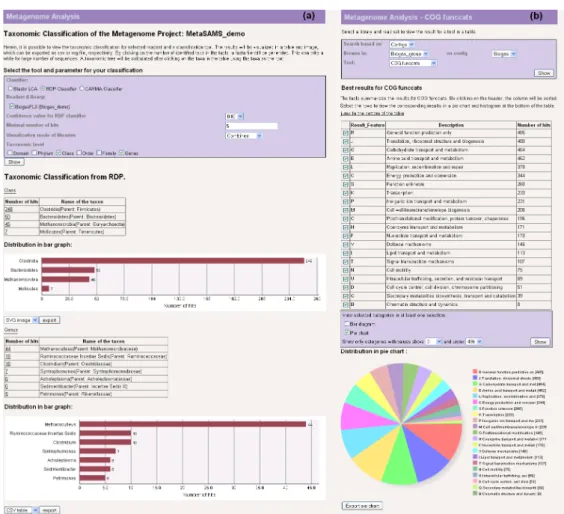This screenshot has height=514, width=564.
Task: Uncheck the Signal transduction mechanisms row checkbox
Action: tap(346, 262)
